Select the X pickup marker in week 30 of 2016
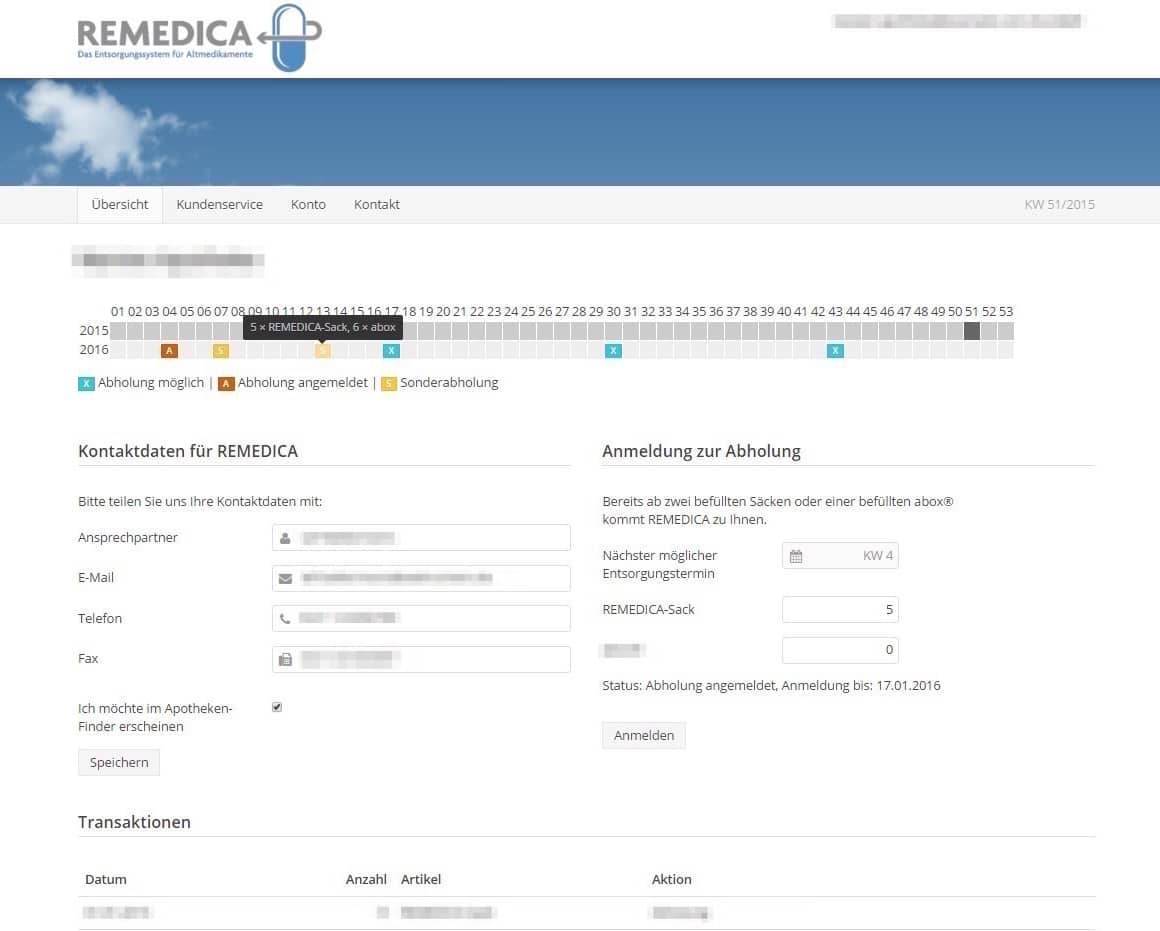The width and height of the screenshot is (1160, 931). click(613, 351)
